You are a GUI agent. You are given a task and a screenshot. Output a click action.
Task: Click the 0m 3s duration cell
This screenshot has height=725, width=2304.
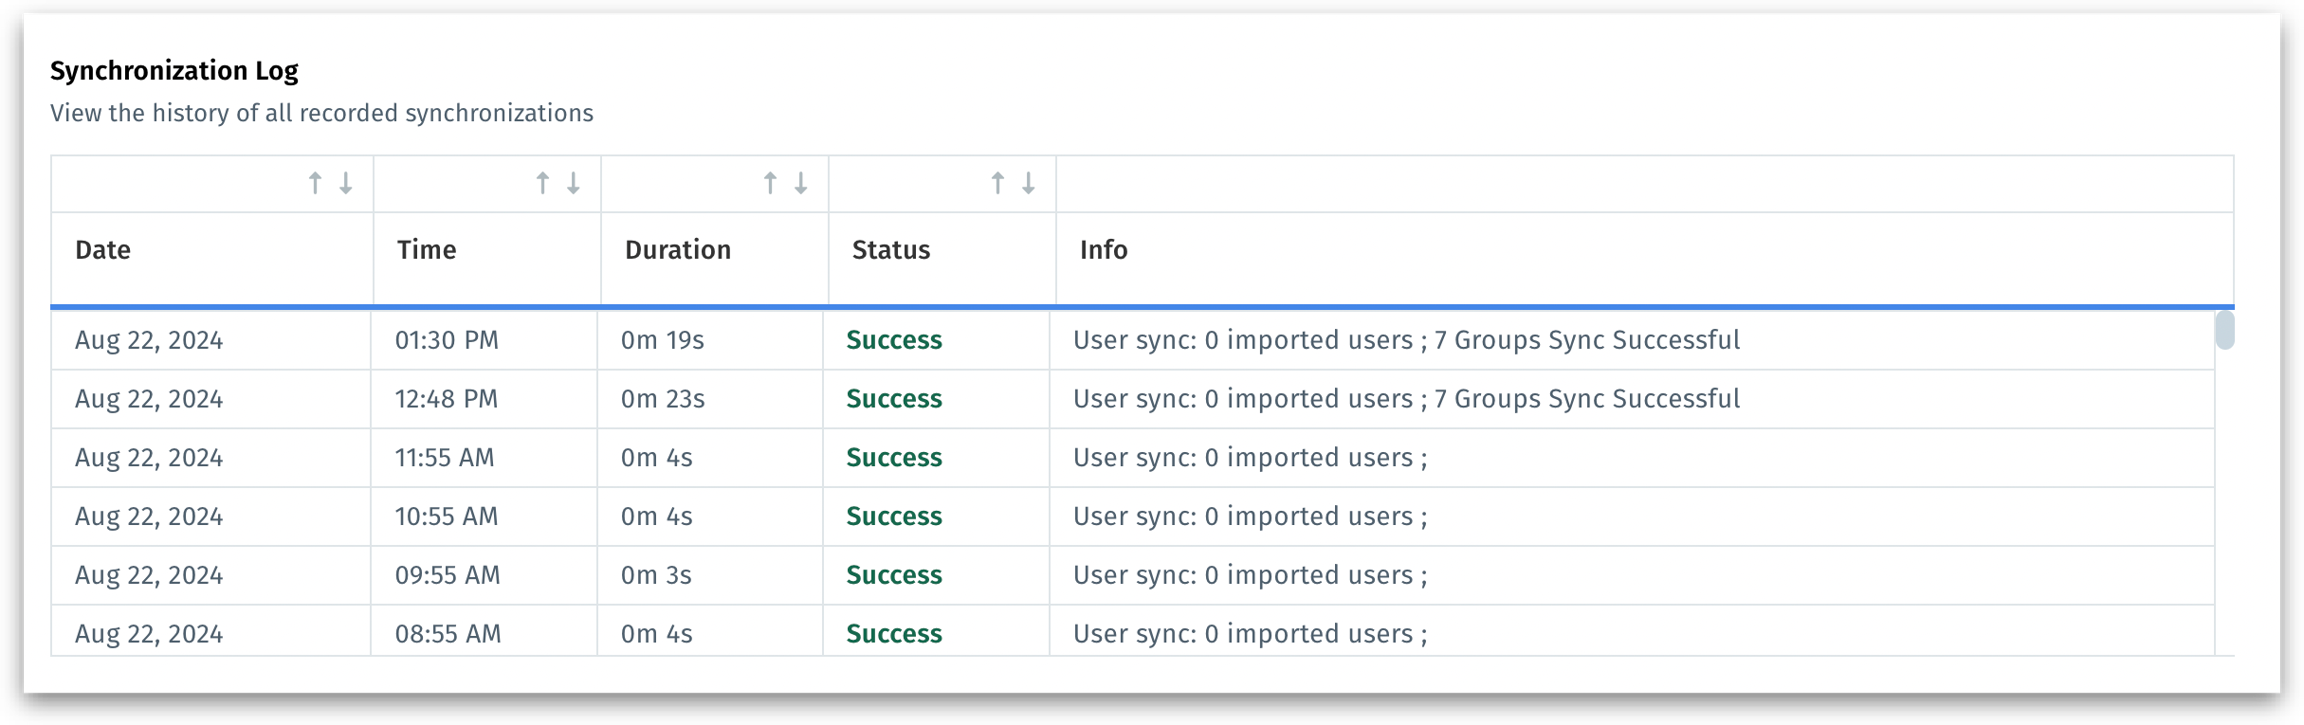click(656, 576)
